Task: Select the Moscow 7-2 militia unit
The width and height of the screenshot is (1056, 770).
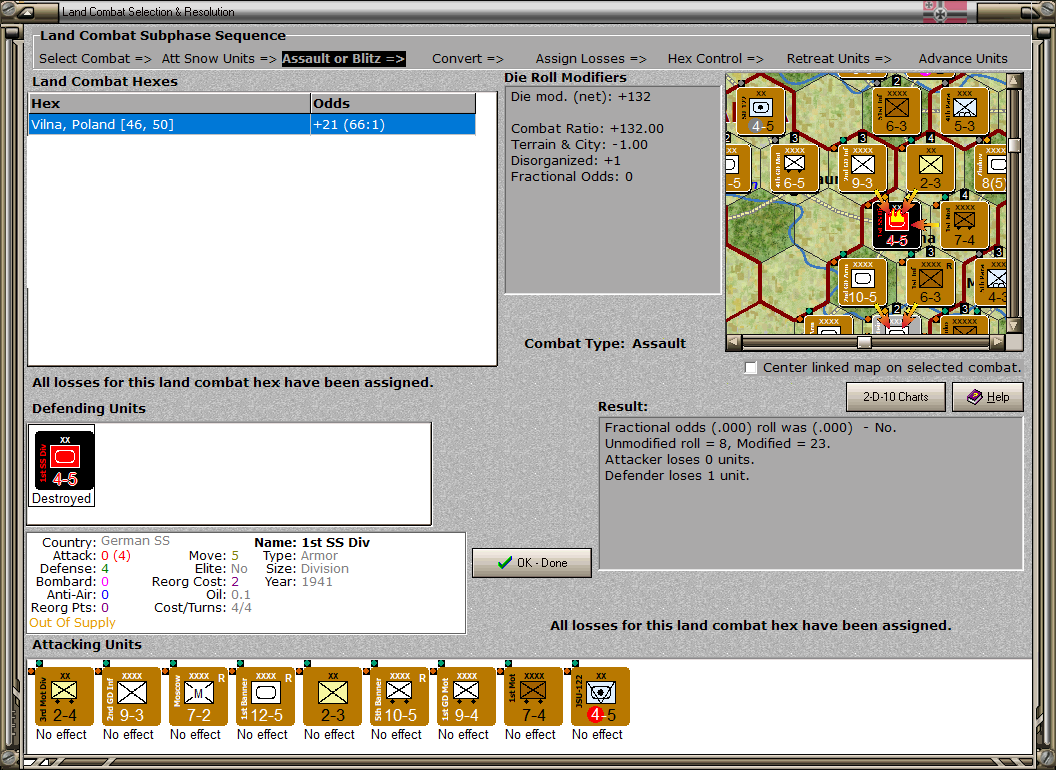Action: pos(198,697)
